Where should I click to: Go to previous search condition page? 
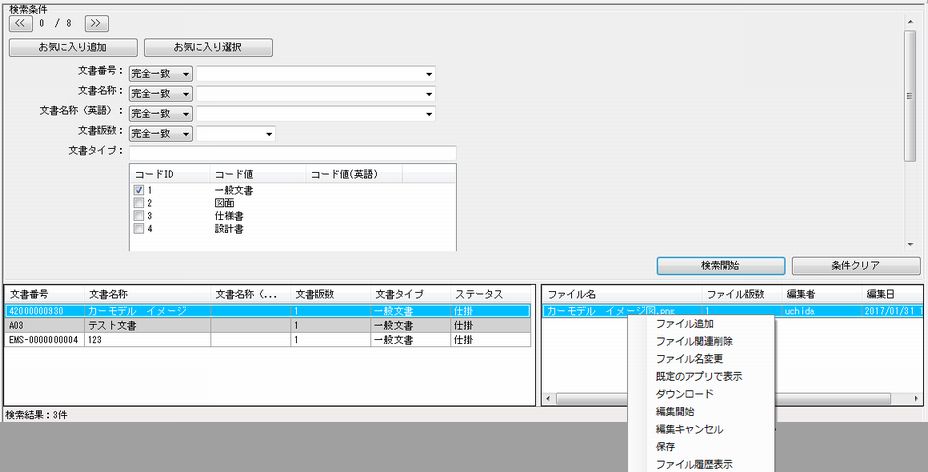(21, 24)
